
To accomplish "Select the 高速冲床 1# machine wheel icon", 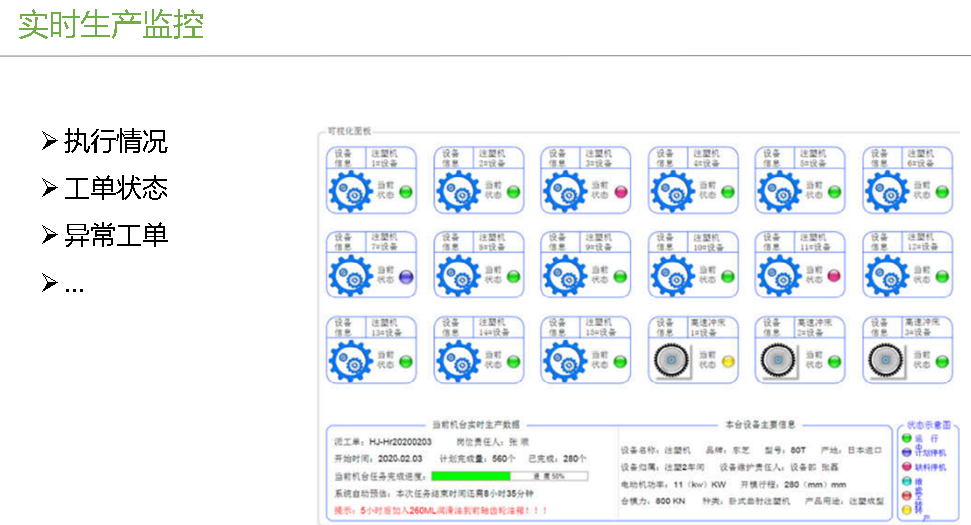I will click(672, 359).
